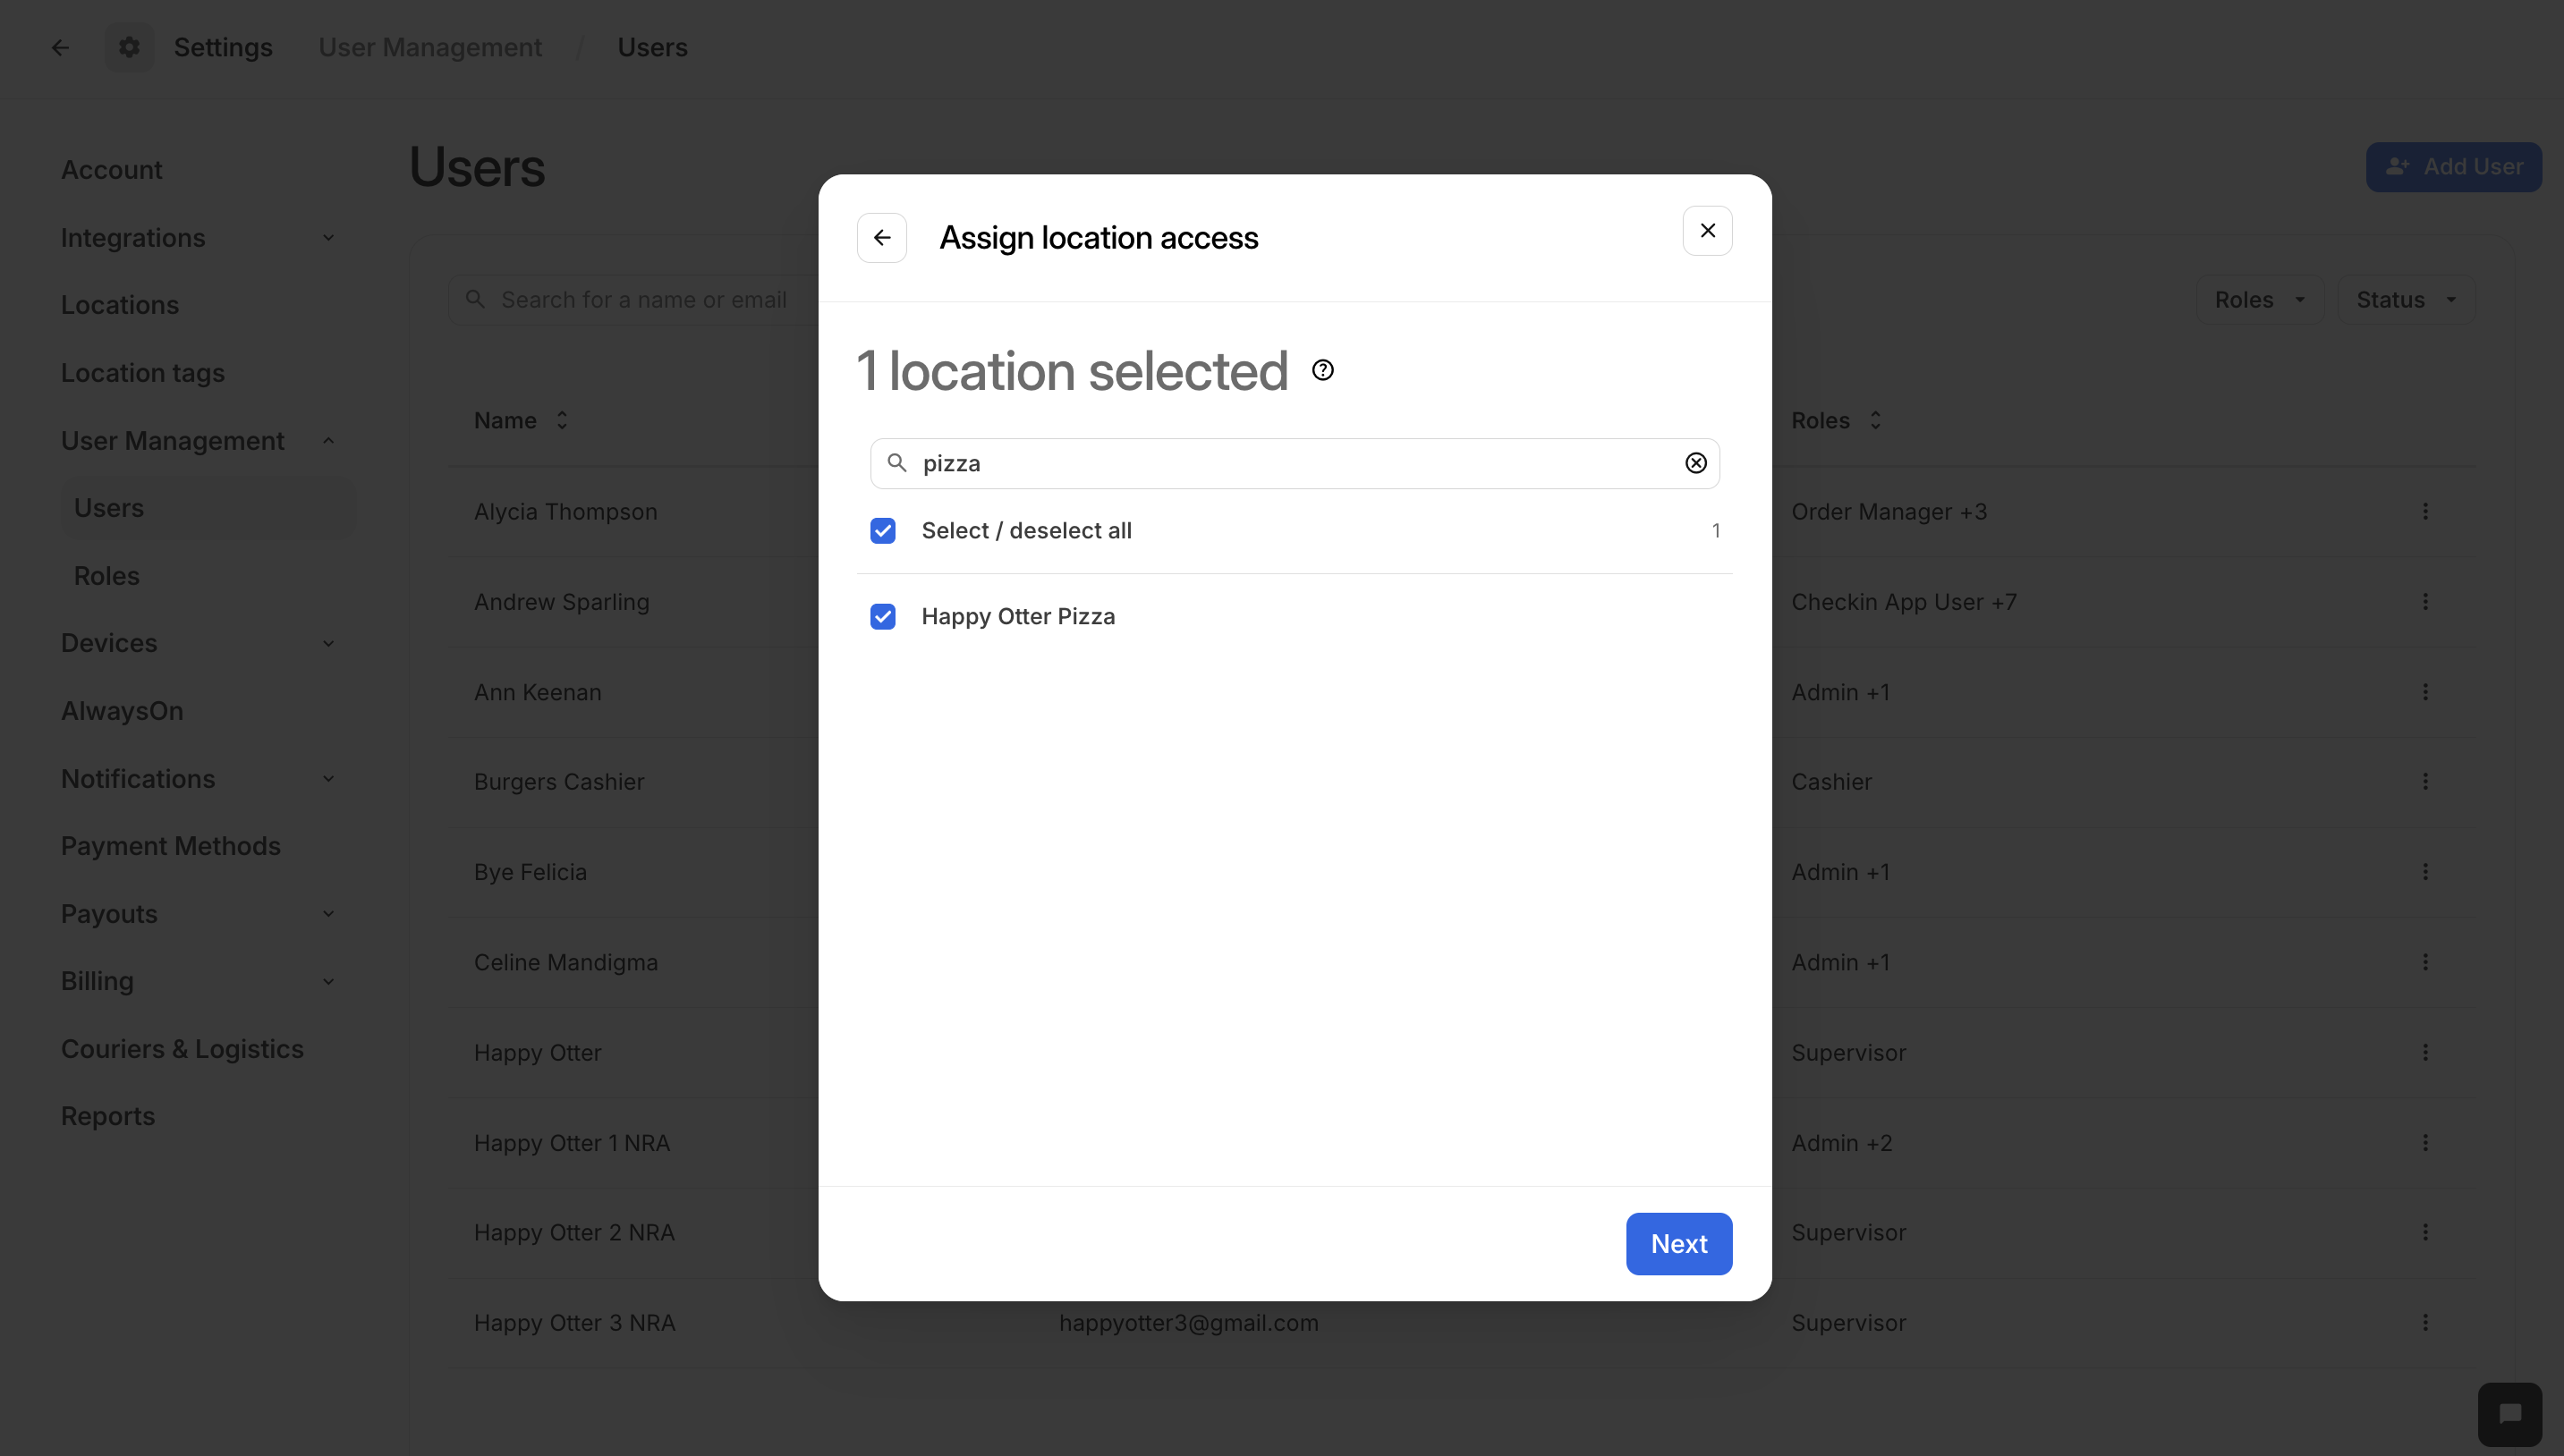Close the Assign location access dialog
This screenshot has width=2564, height=1456.
1707,230
